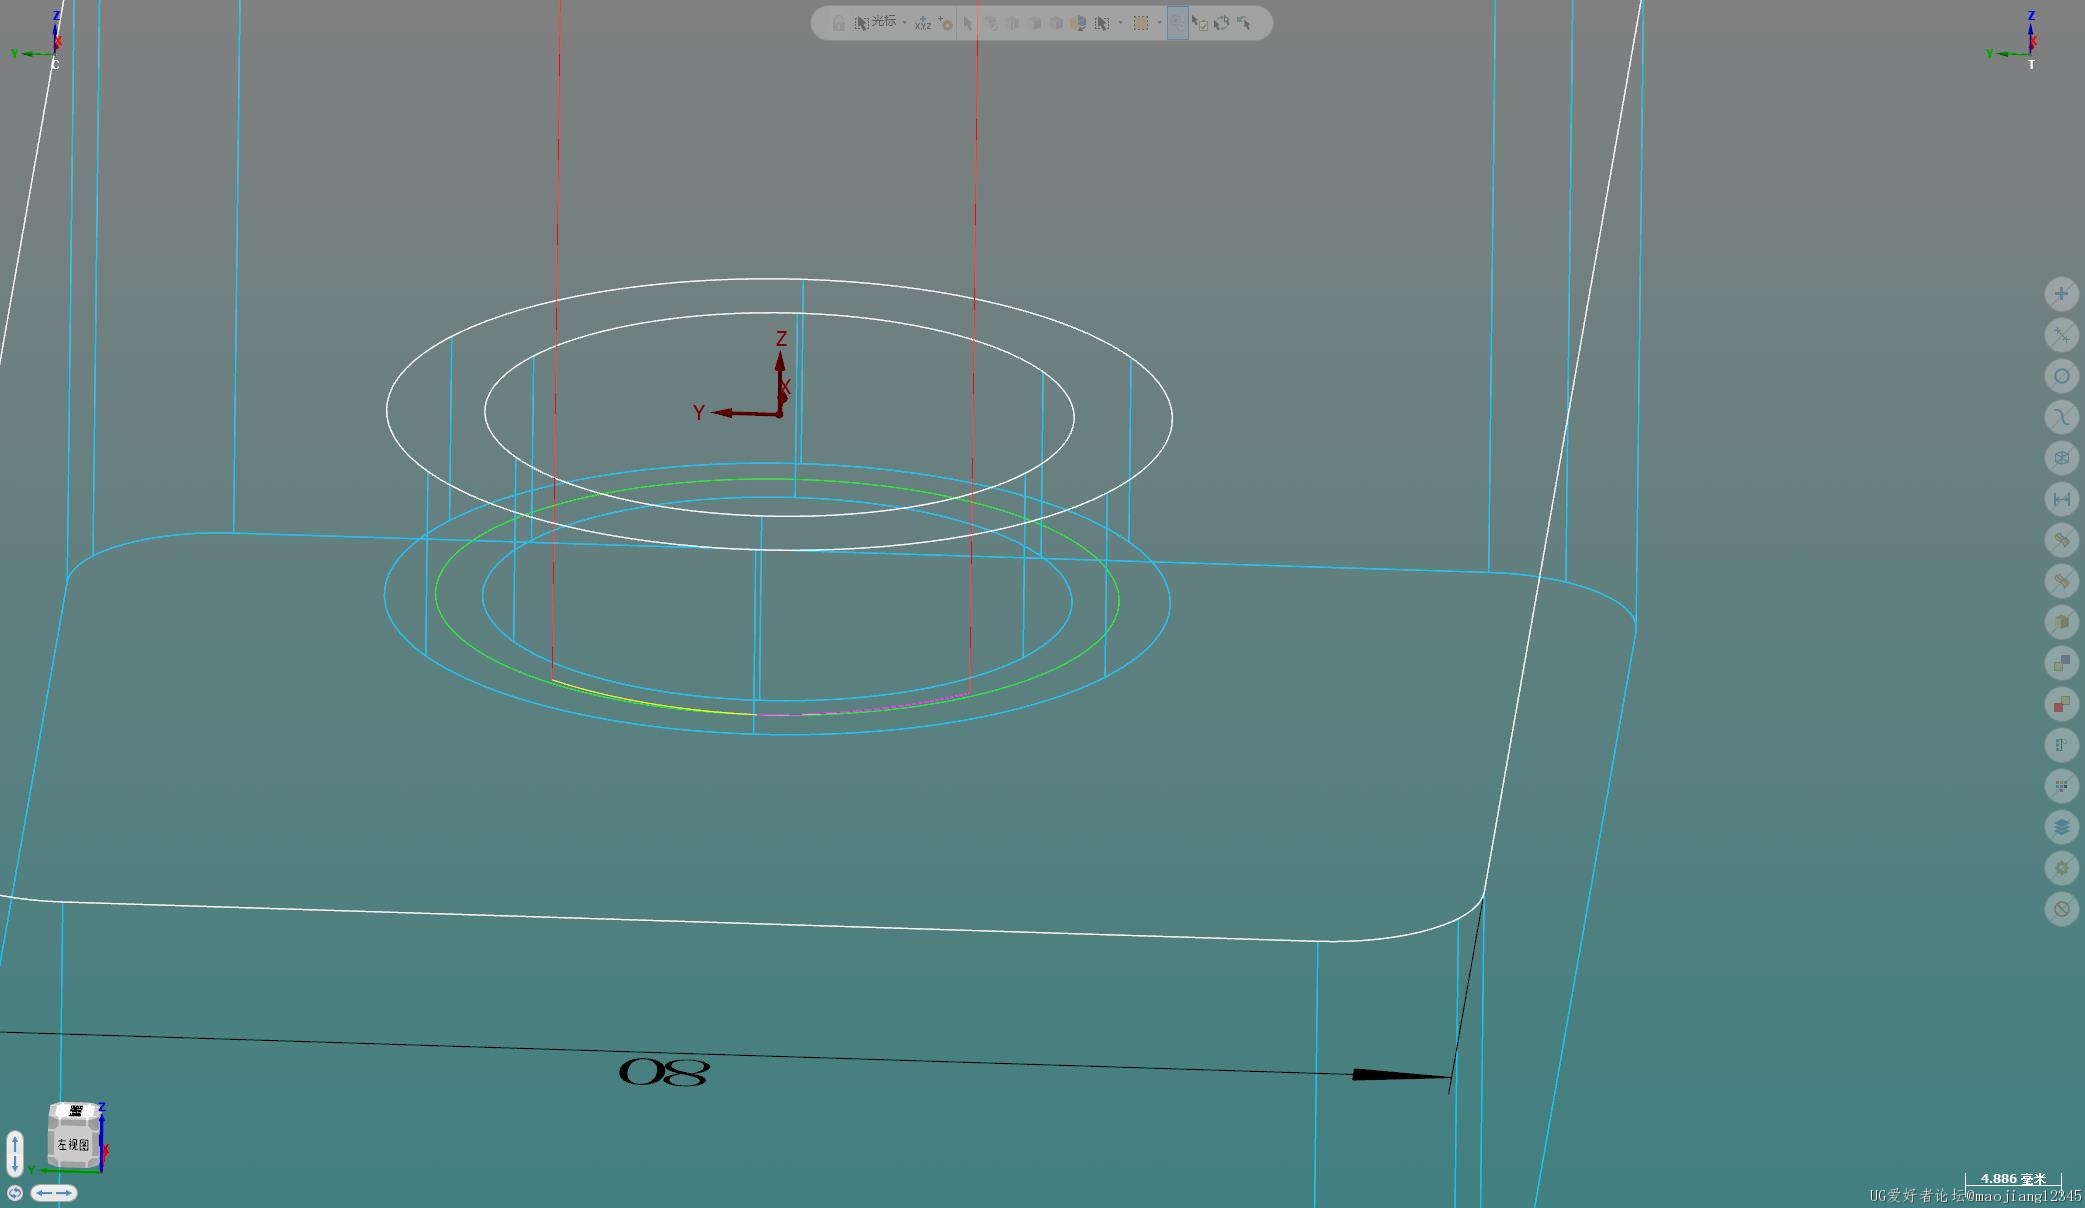The width and height of the screenshot is (2085, 1208).
Task: Click the bracket list circle icon
Action: pos(2061,745)
